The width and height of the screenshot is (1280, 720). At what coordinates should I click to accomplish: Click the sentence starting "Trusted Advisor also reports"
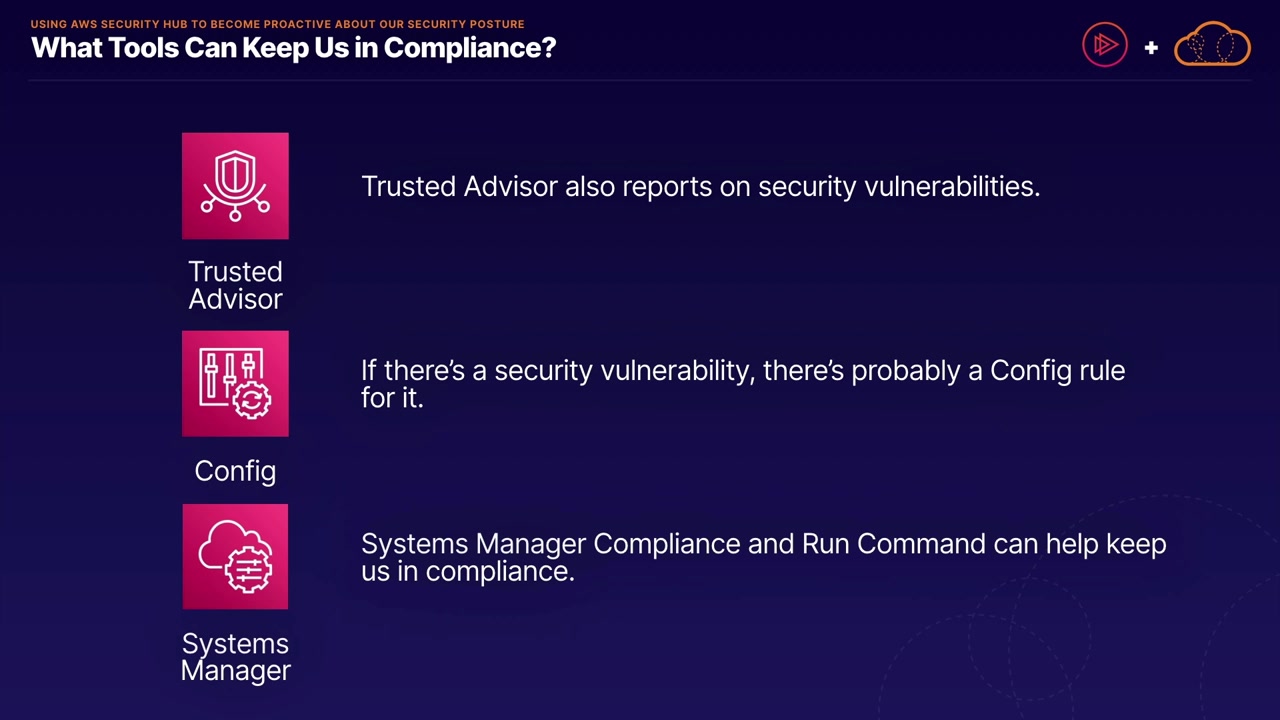point(700,187)
